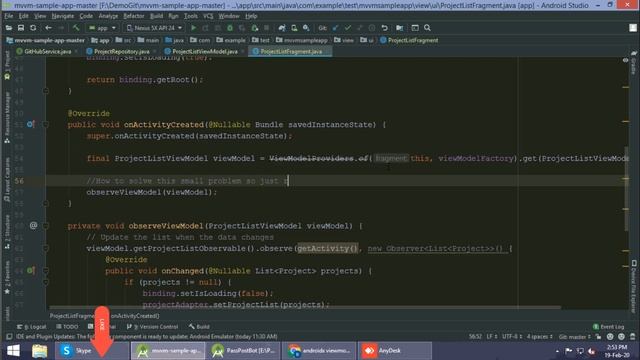This screenshot has width=640, height=360.
Task: Run the app with green play button
Action: tap(193, 28)
